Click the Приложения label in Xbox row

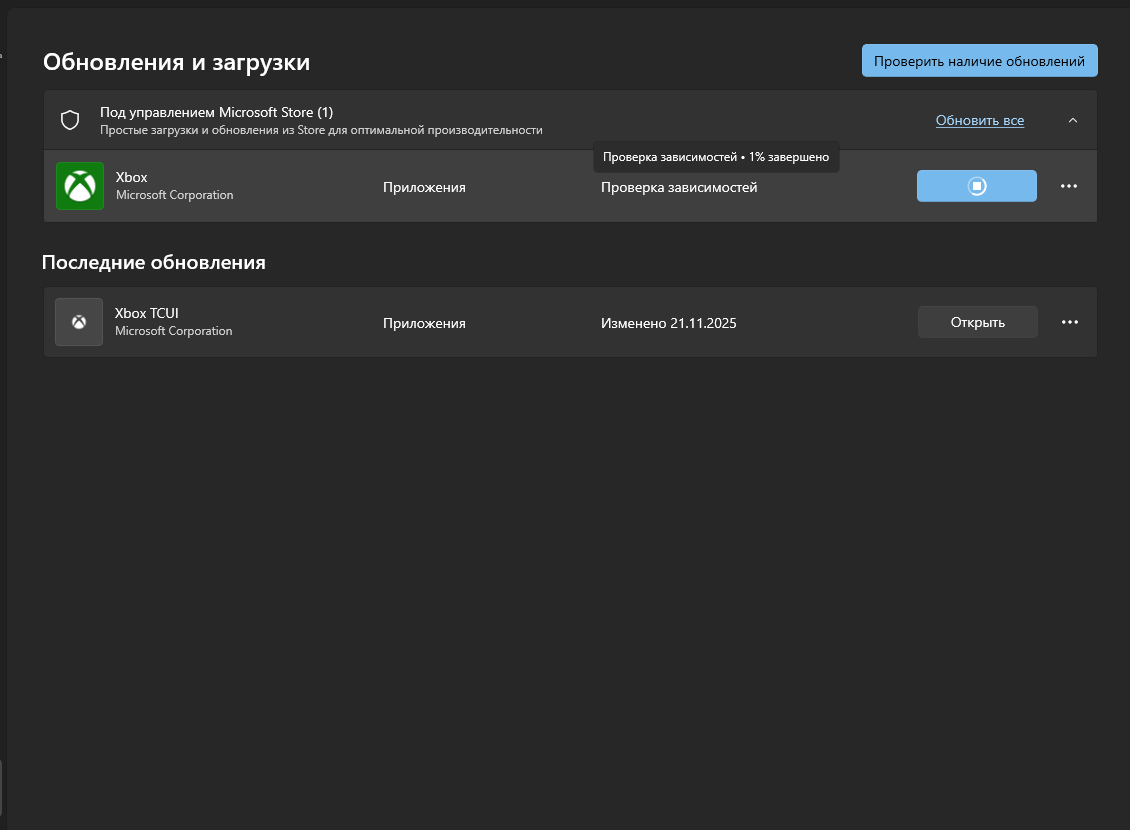click(x=424, y=187)
